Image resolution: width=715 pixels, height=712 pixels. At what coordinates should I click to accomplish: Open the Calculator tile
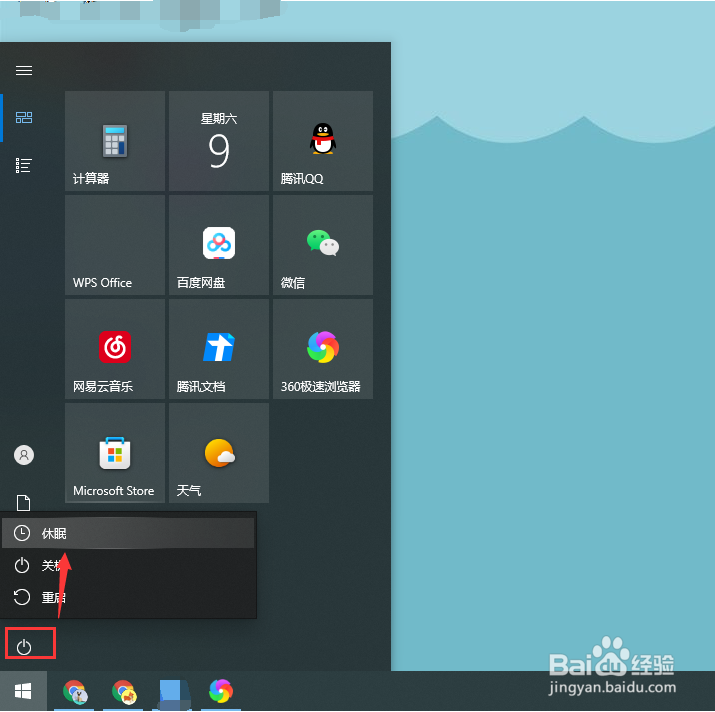(115, 141)
